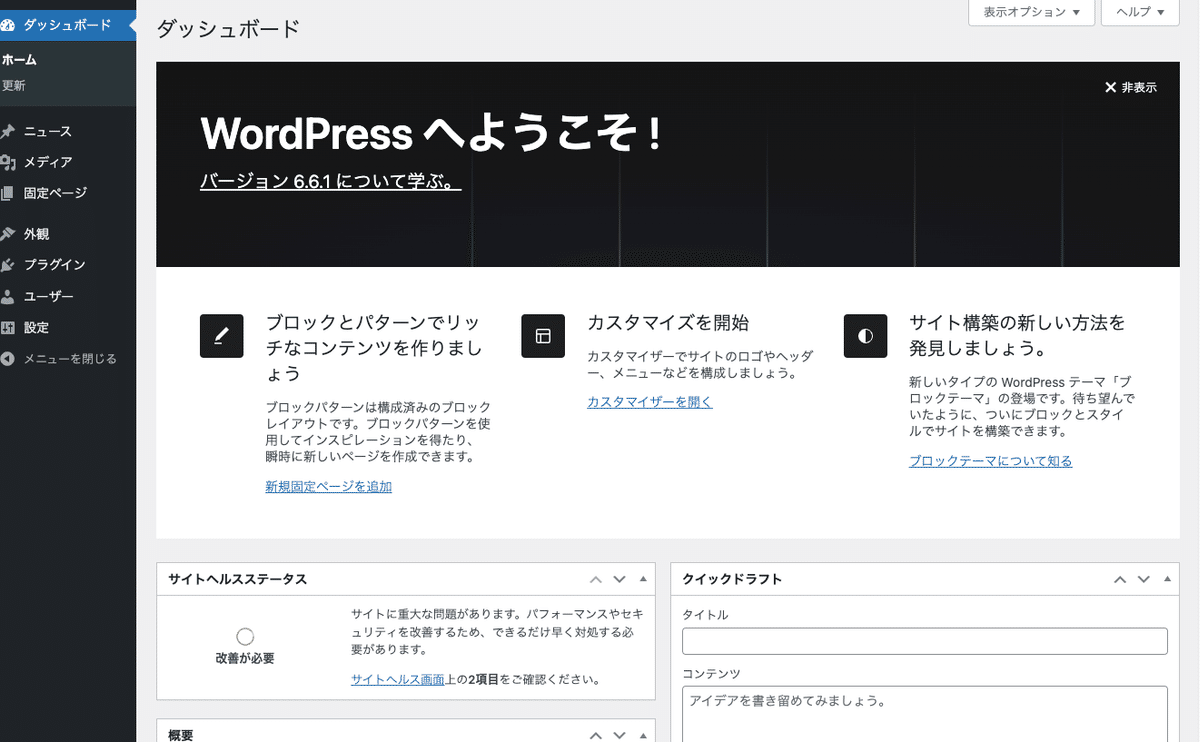Open the 表示オプション dropdown

1031,13
